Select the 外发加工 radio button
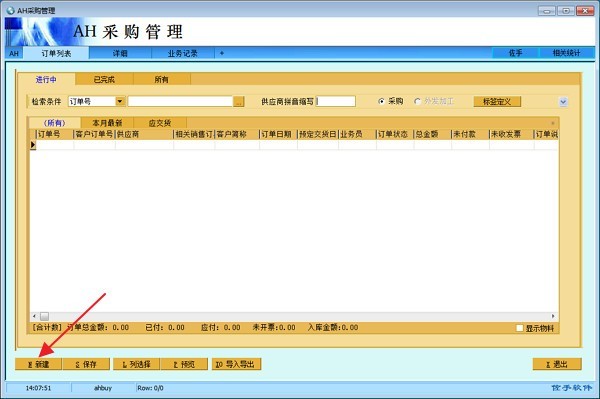 417,101
